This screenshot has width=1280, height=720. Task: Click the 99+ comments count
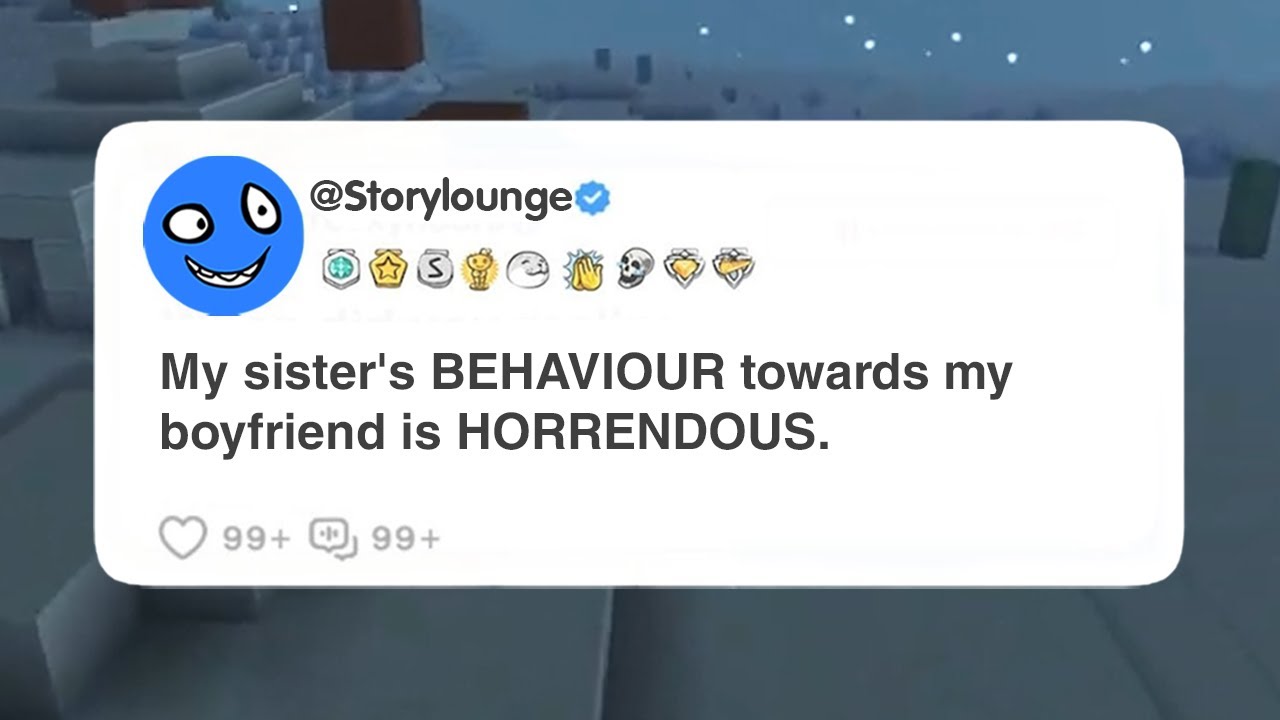[x=406, y=539]
